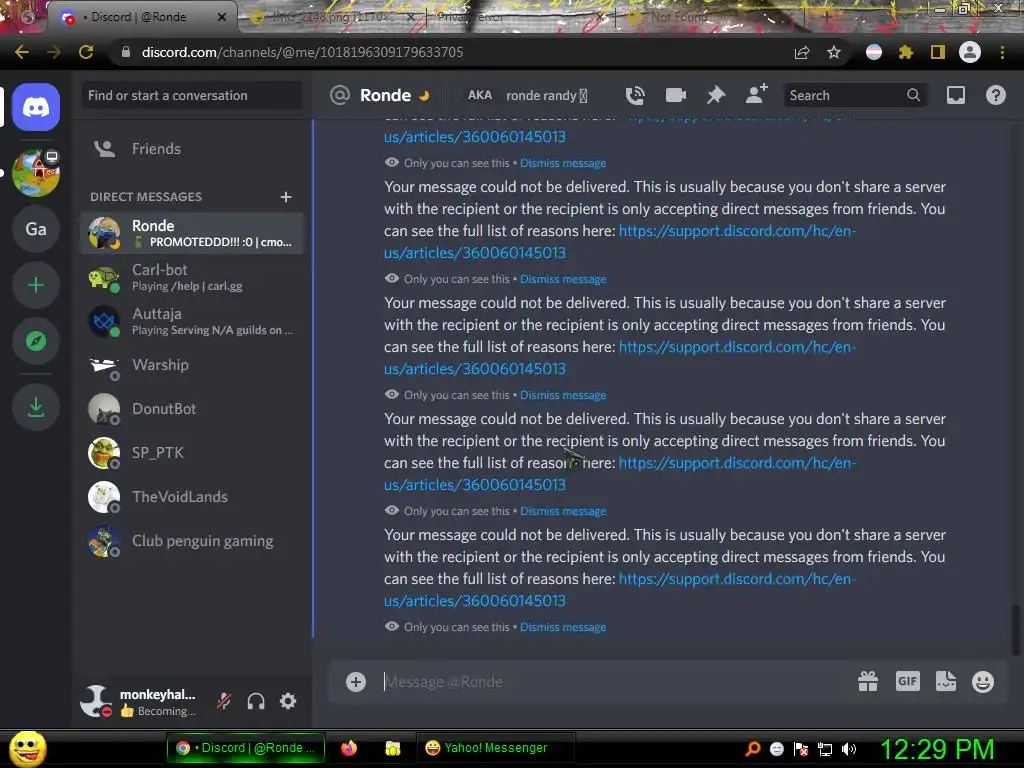The width and height of the screenshot is (1024, 768).
Task: Add friends to DM icon
Action: (x=756, y=95)
